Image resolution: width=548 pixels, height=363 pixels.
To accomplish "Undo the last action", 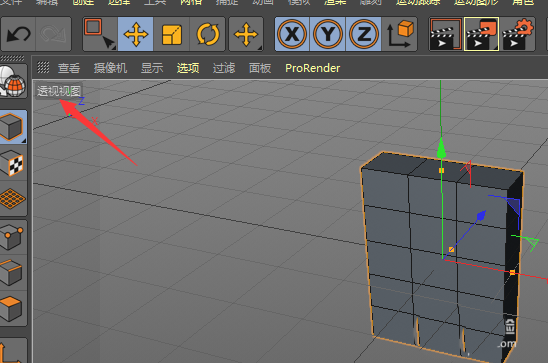I will point(18,34).
